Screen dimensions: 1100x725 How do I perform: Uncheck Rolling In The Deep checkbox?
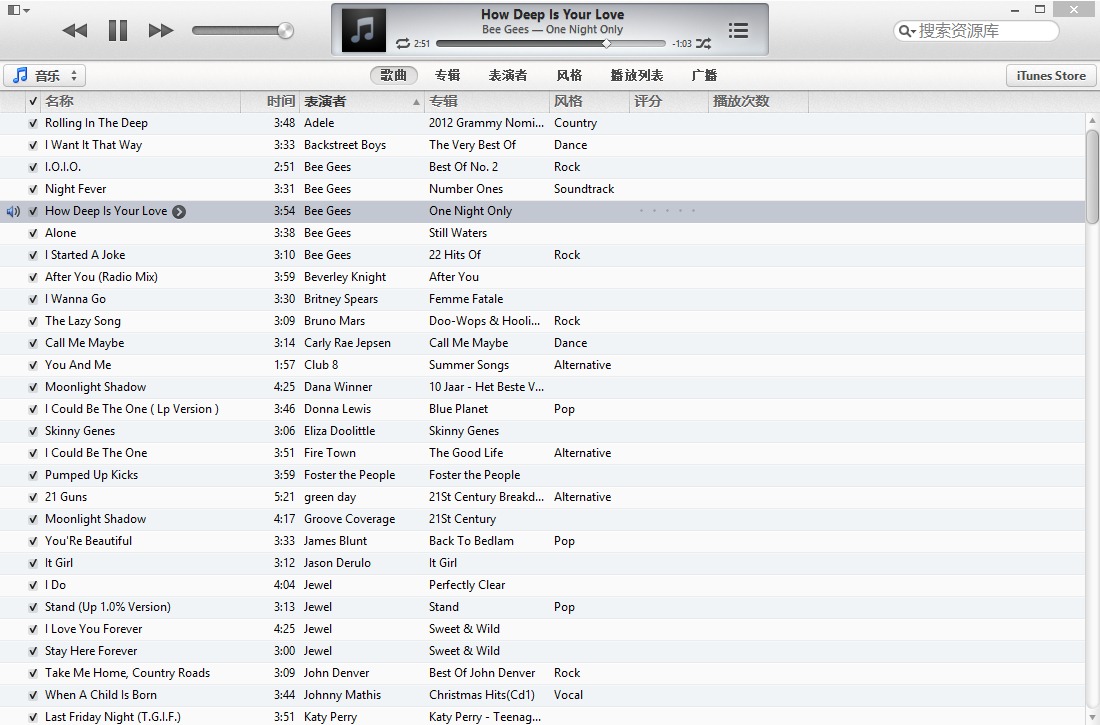pos(33,124)
